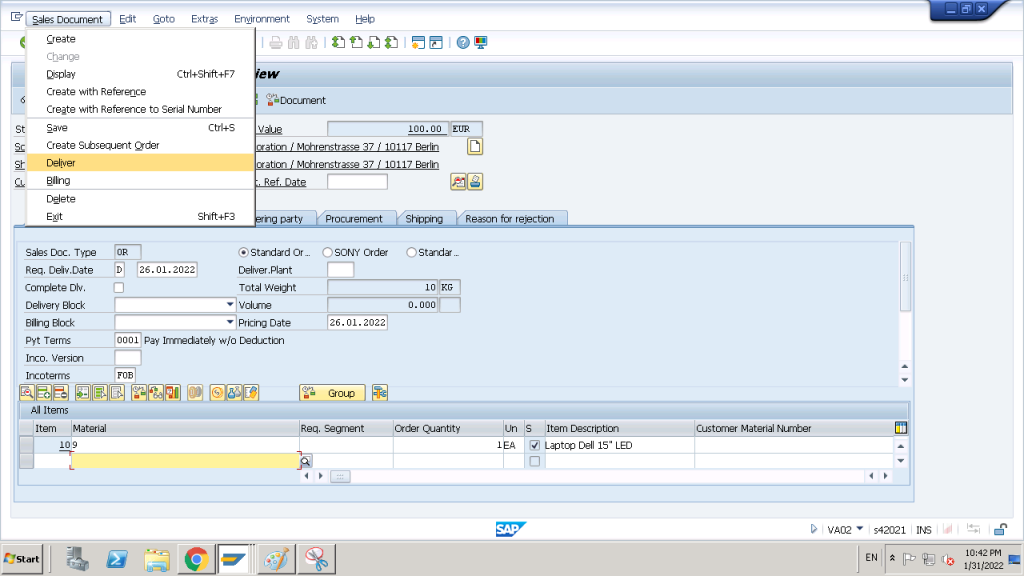Screen dimensions: 1024x576
Task: Open the table column settings icon
Action: coord(901,428)
